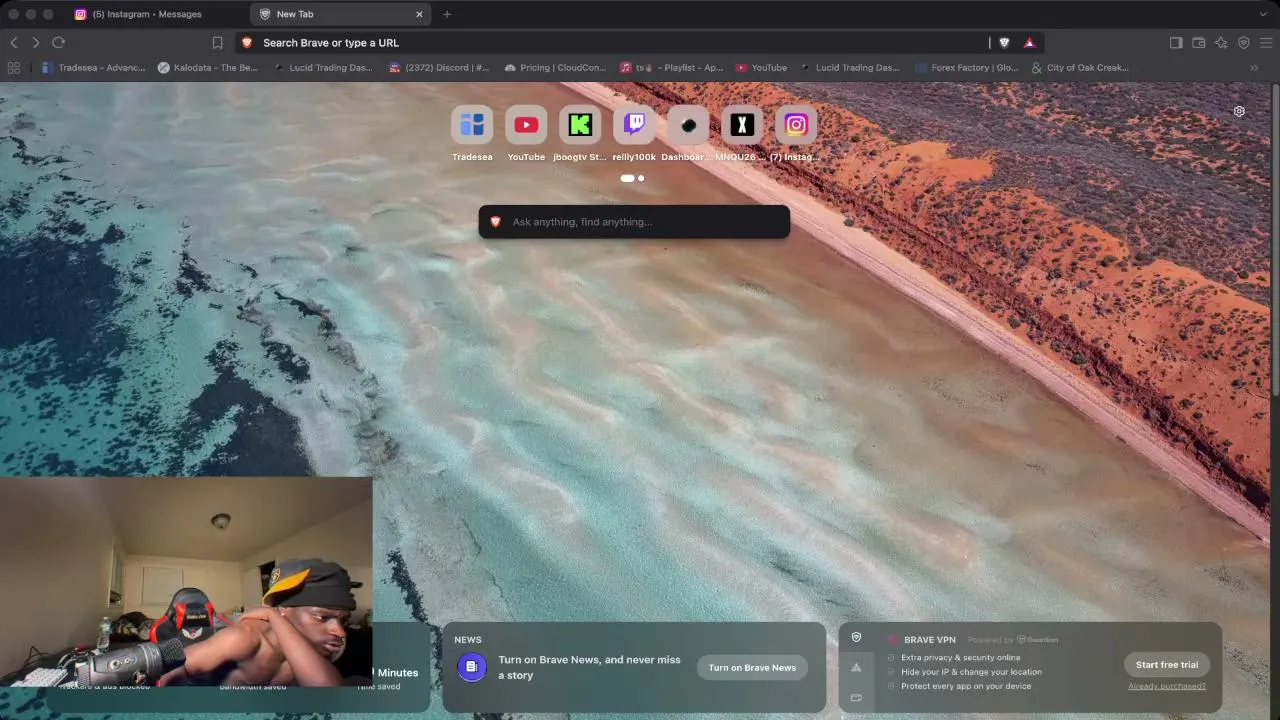1280x720 pixels.
Task: Expand the hidden bookmarks overflow chevron
Action: [1254, 68]
